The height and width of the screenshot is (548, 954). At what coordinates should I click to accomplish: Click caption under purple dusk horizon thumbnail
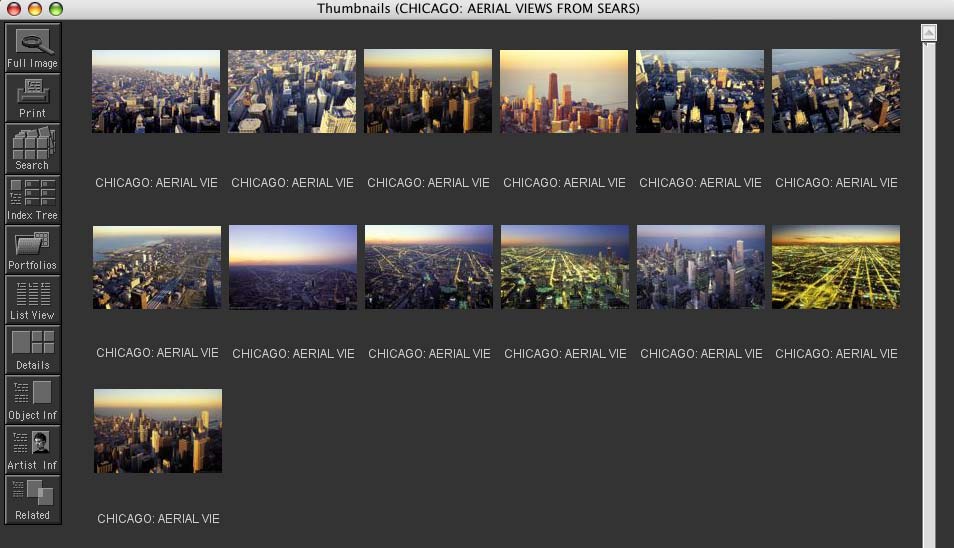(293, 353)
